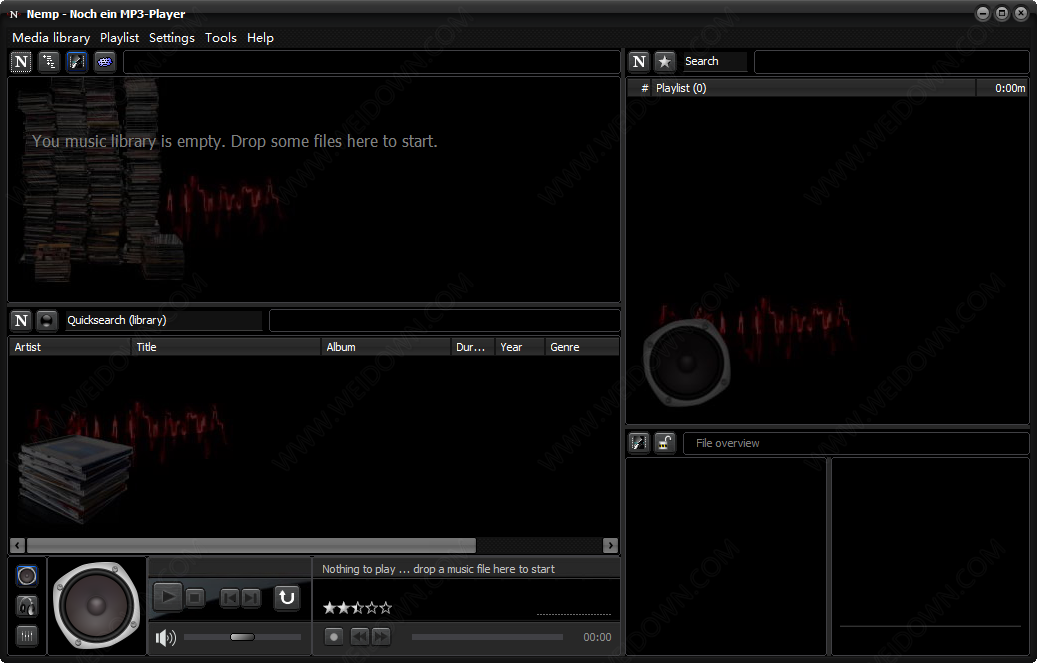Switch to the tag cloud view
The image size is (1037, 663).
point(104,62)
